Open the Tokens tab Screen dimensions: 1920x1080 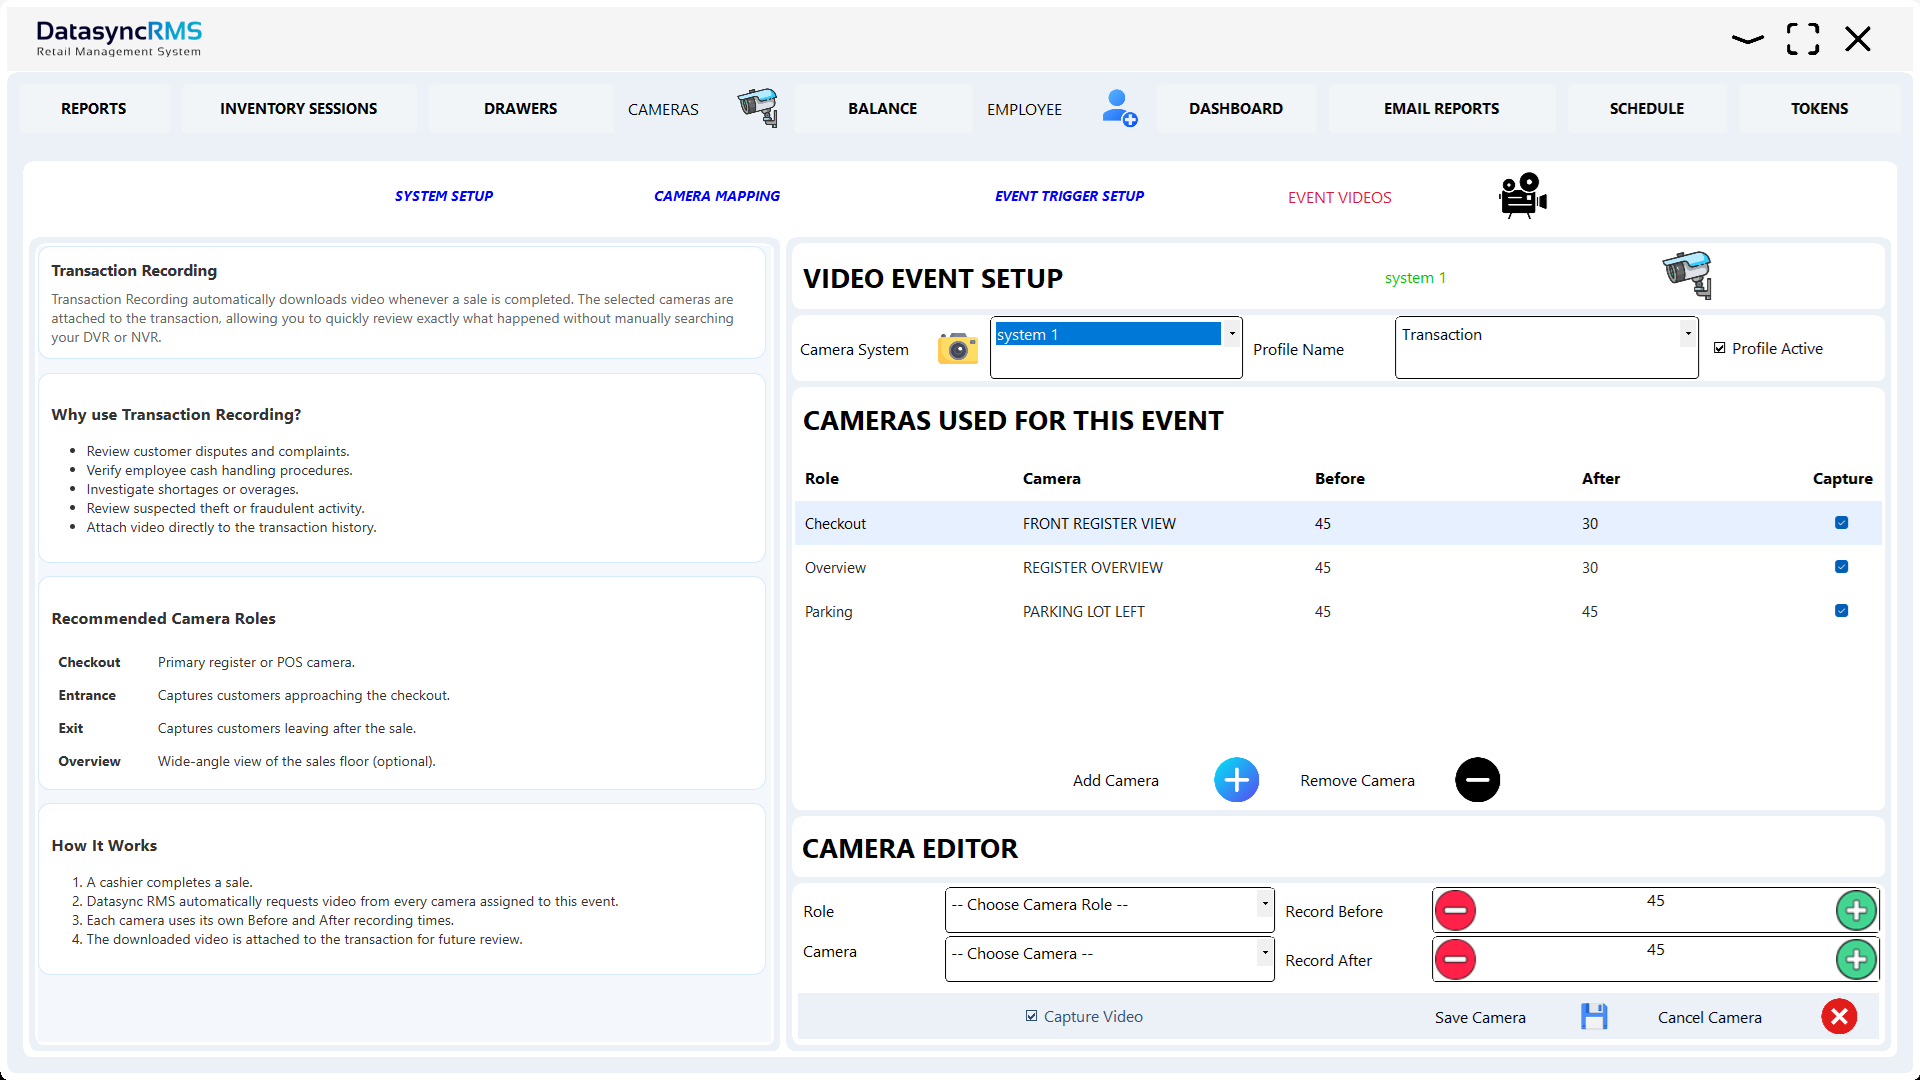pyautogui.click(x=1820, y=108)
